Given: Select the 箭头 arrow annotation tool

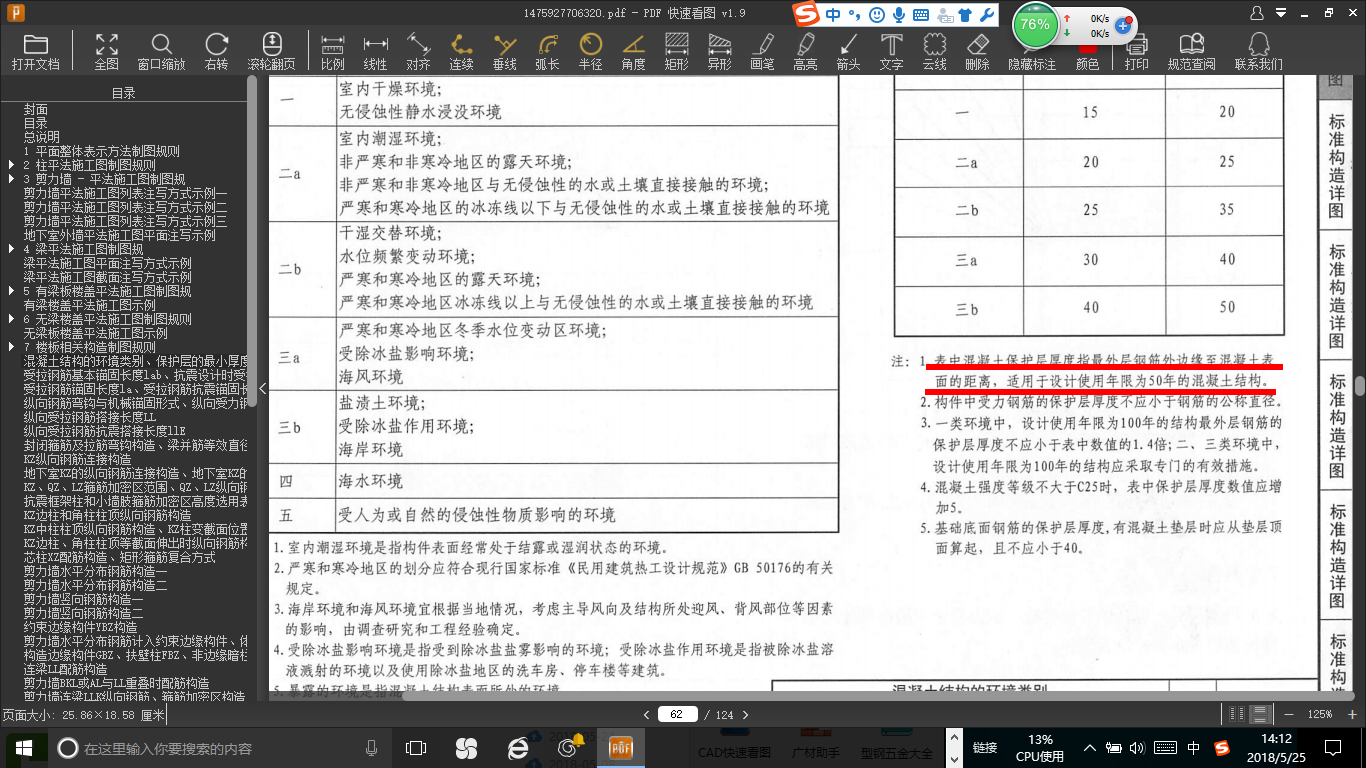Looking at the screenshot, I should tap(848, 51).
